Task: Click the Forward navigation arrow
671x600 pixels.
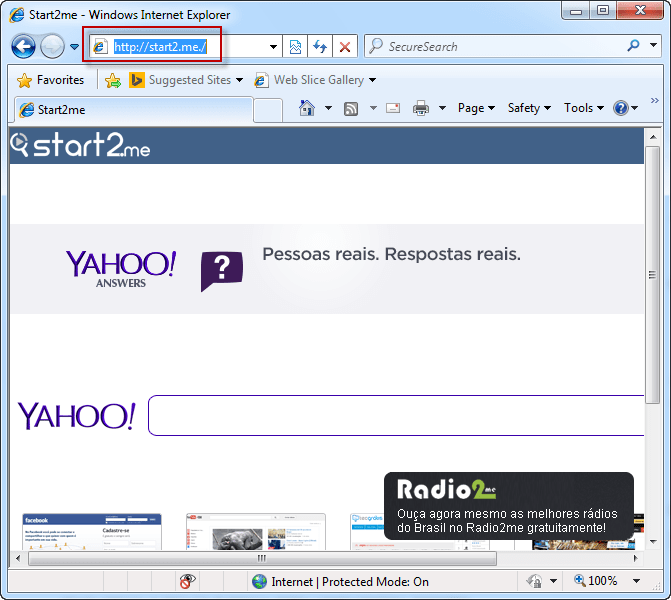Action: 52,46
